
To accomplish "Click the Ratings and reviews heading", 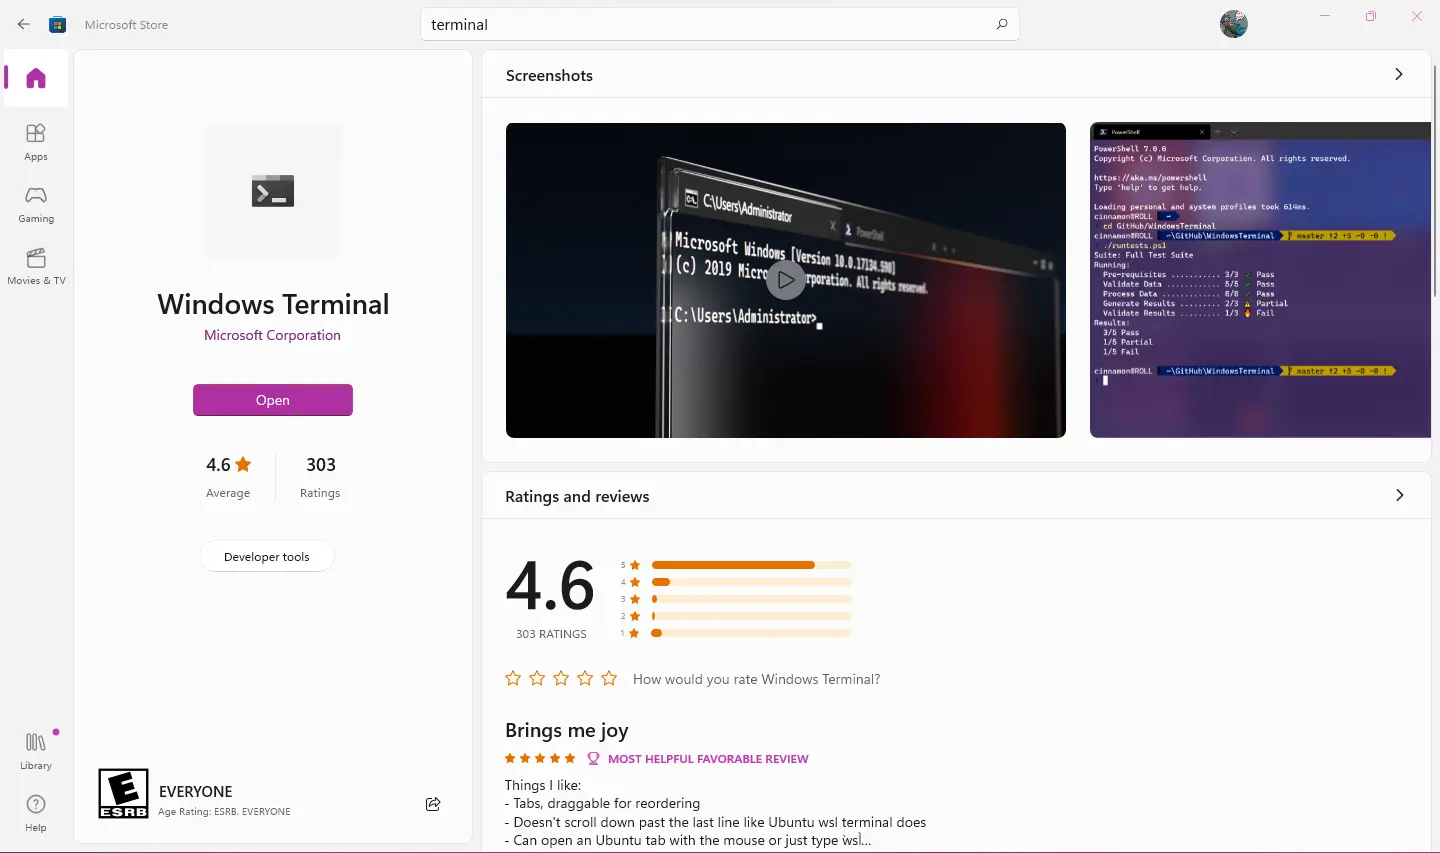I will pos(577,497).
